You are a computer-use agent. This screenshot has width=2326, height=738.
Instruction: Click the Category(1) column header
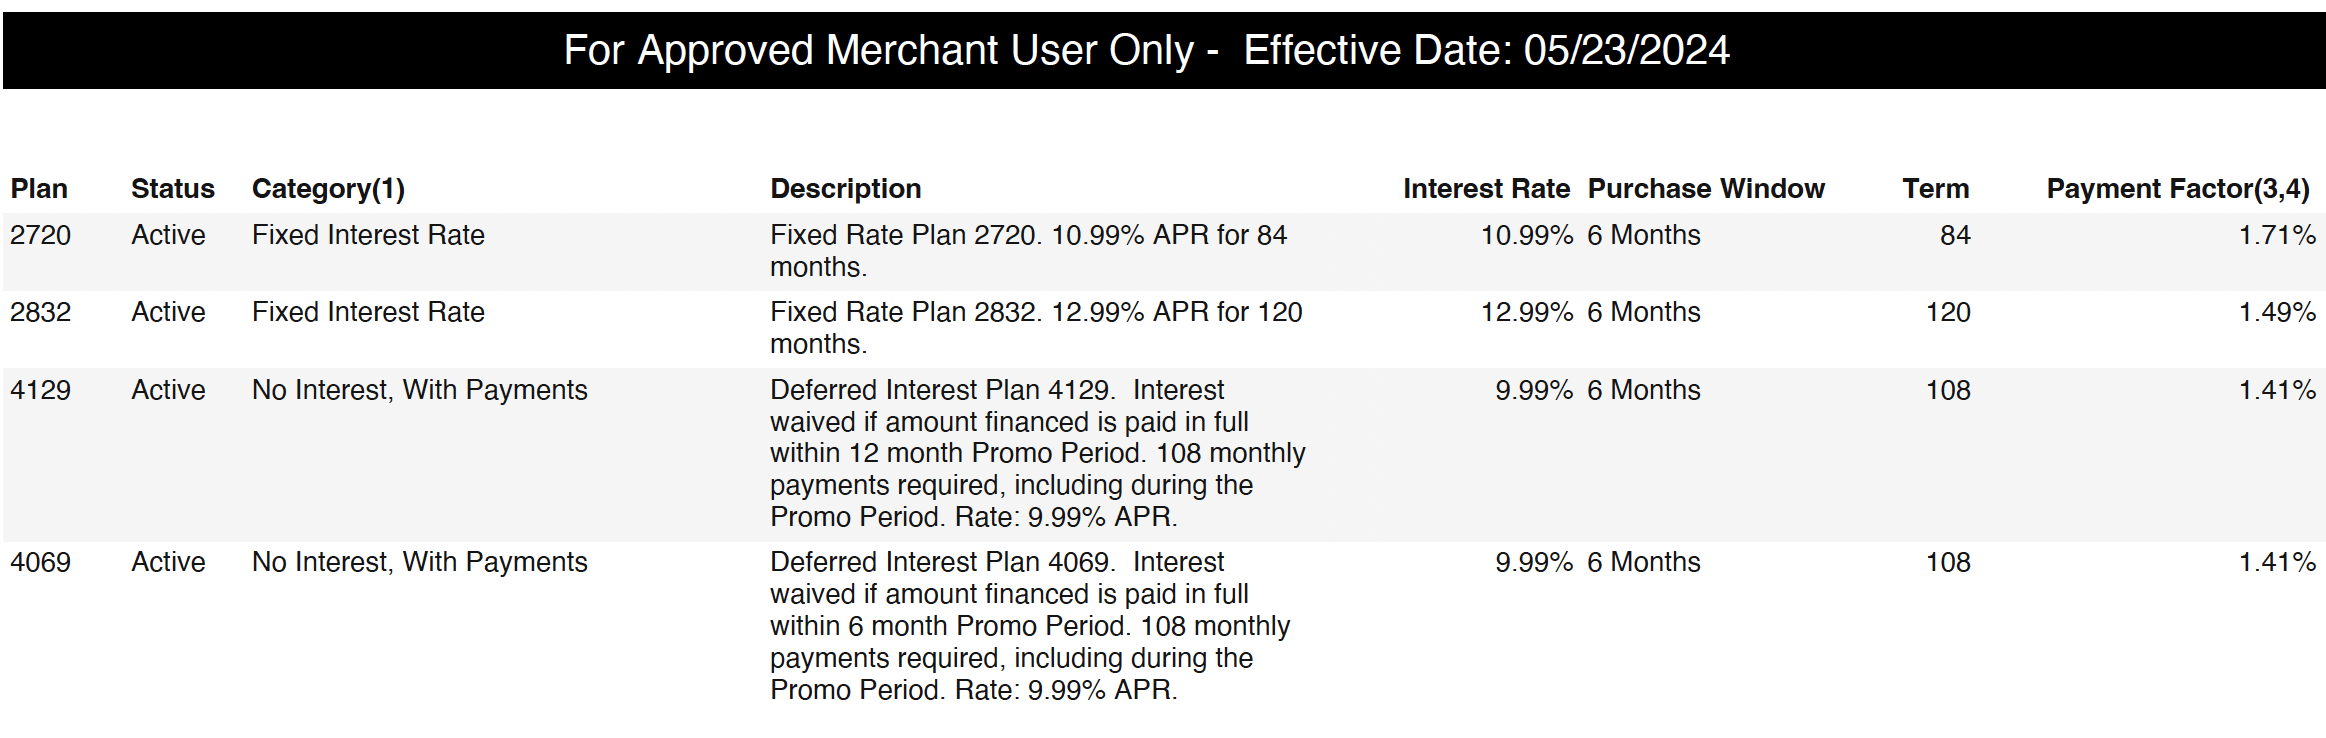point(328,189)
